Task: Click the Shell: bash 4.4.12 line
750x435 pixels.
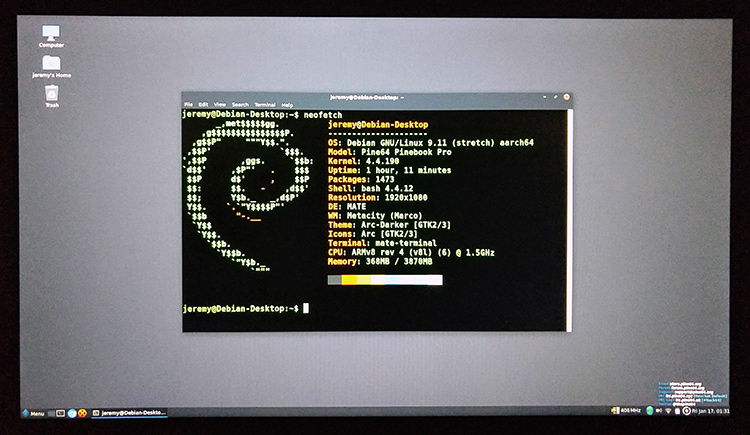Action: (371, 188)
